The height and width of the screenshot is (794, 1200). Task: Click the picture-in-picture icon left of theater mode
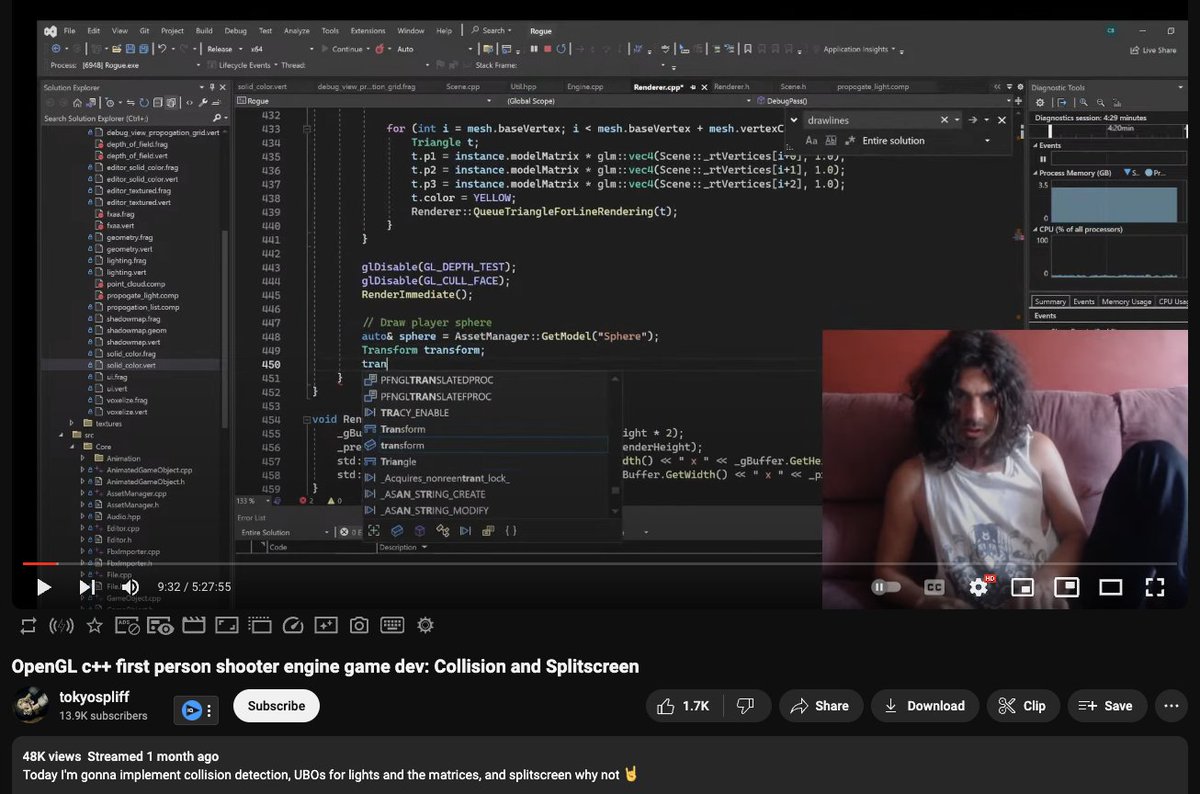[x=1066, y=587]
